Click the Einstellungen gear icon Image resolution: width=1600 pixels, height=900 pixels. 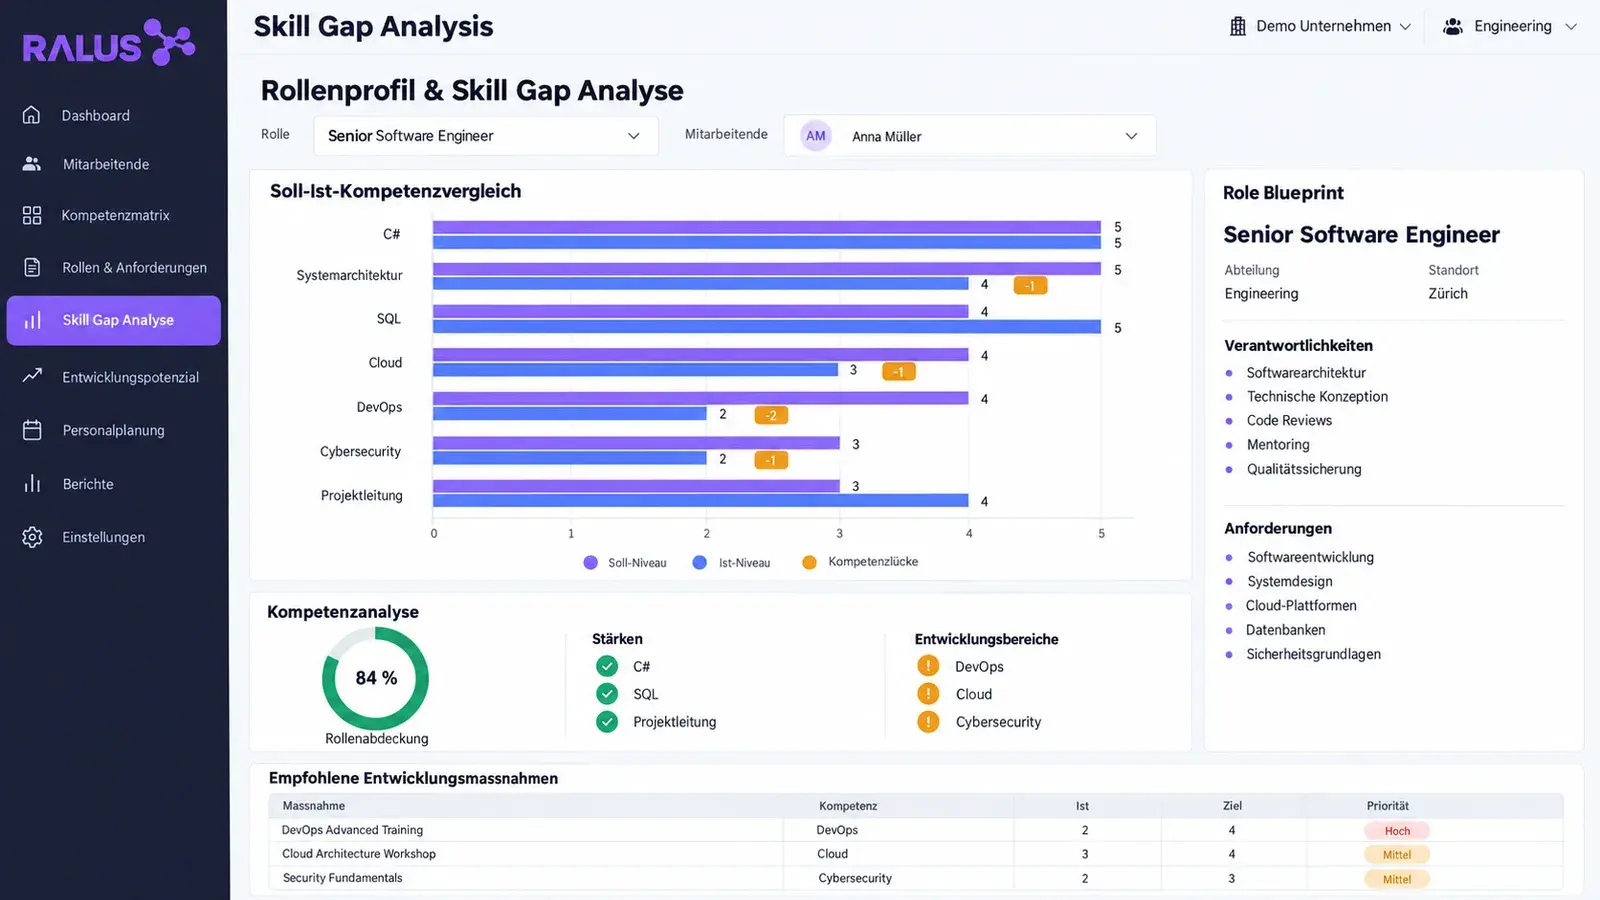click(x=32, y=537)
